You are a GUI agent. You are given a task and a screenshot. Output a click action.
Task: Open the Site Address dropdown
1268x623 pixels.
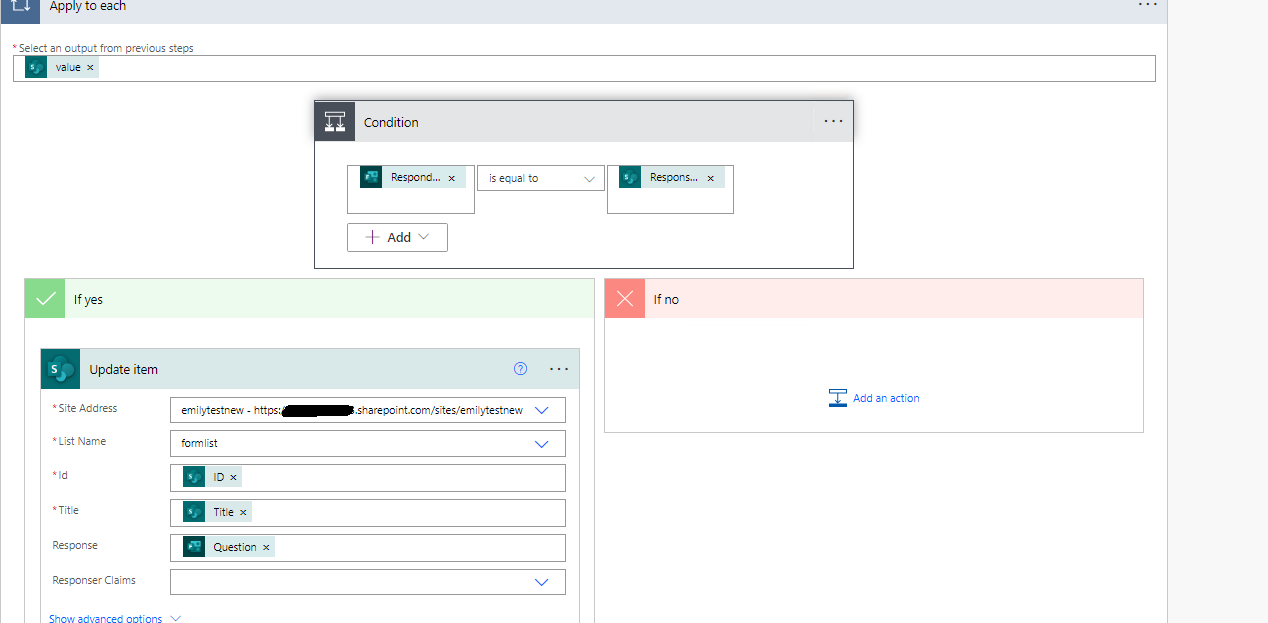[x=542, y=409]
